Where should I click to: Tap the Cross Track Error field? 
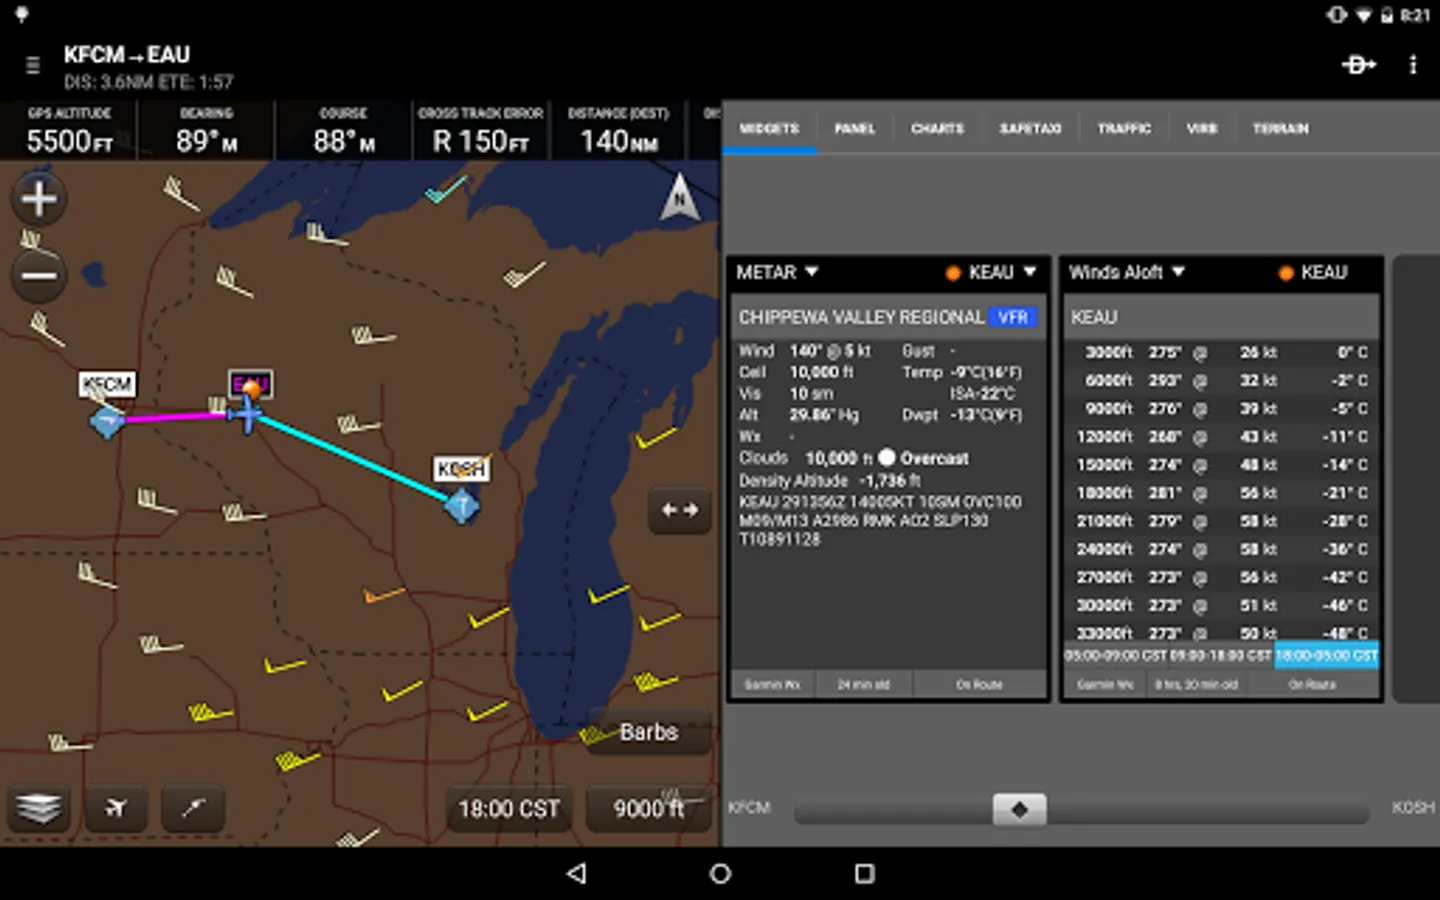(x=481, y=131)
